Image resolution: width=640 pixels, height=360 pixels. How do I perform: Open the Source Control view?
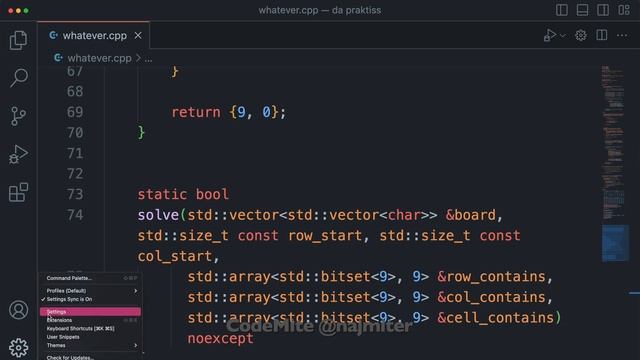[x=18, y=116]
